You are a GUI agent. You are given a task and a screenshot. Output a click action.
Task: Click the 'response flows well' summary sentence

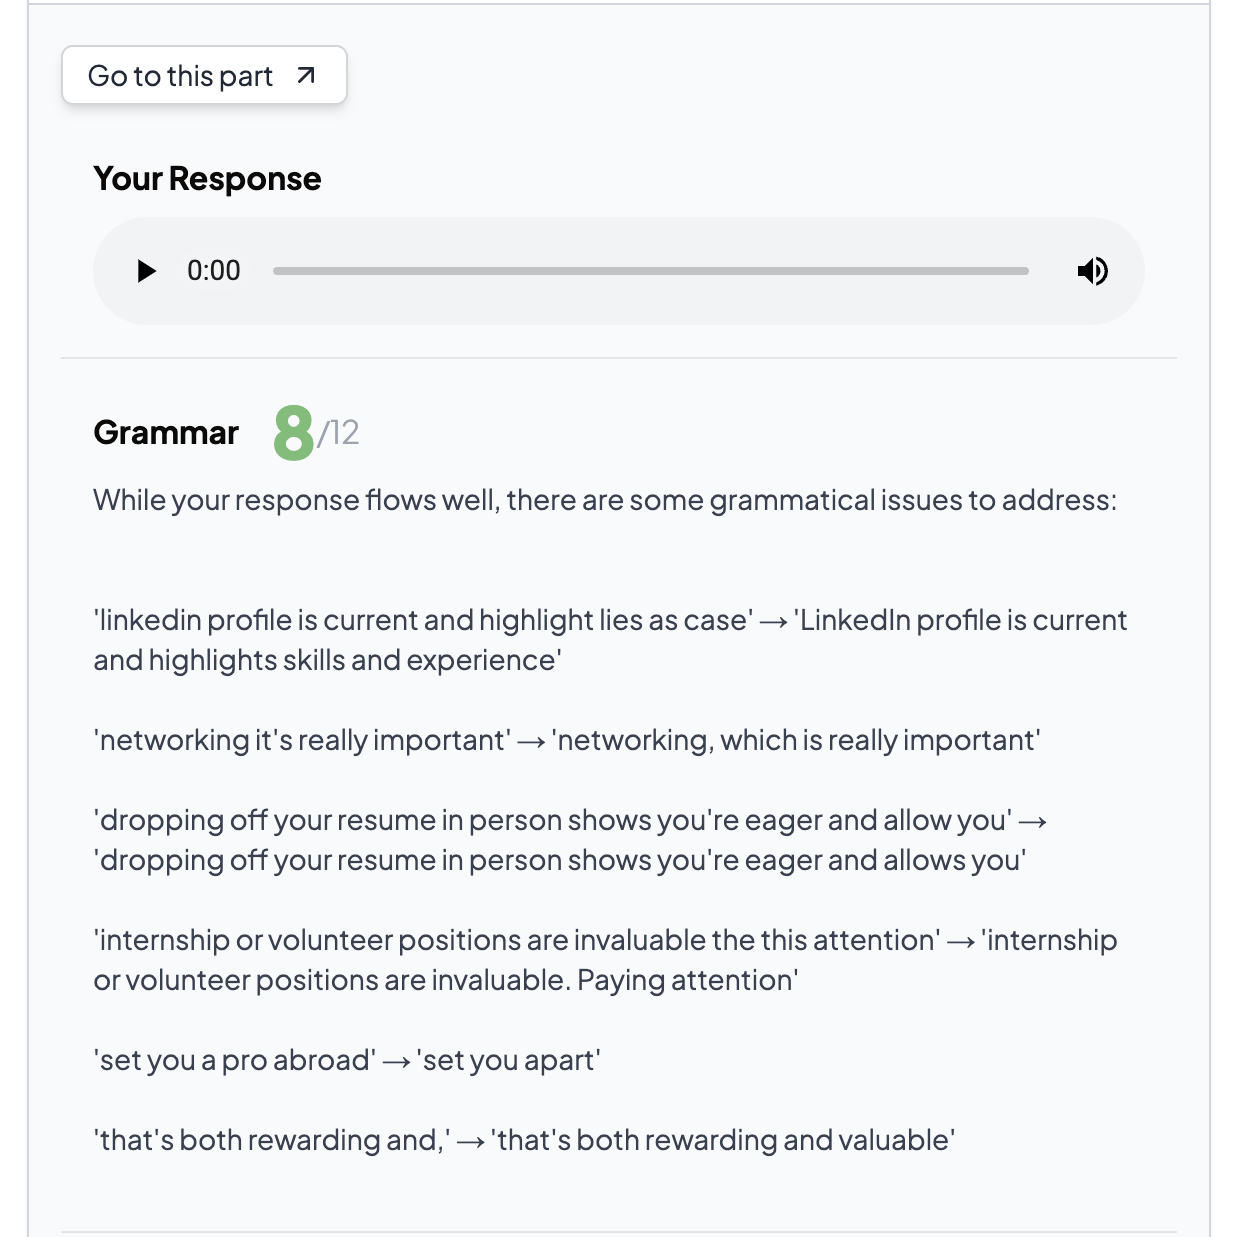coord(604,500)
